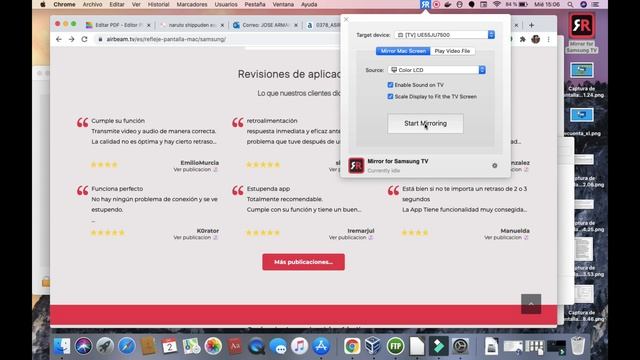The image size is (640, 360).
Task: Open iTunes music icon in the Dock
Action: click(x=299, y=346)
